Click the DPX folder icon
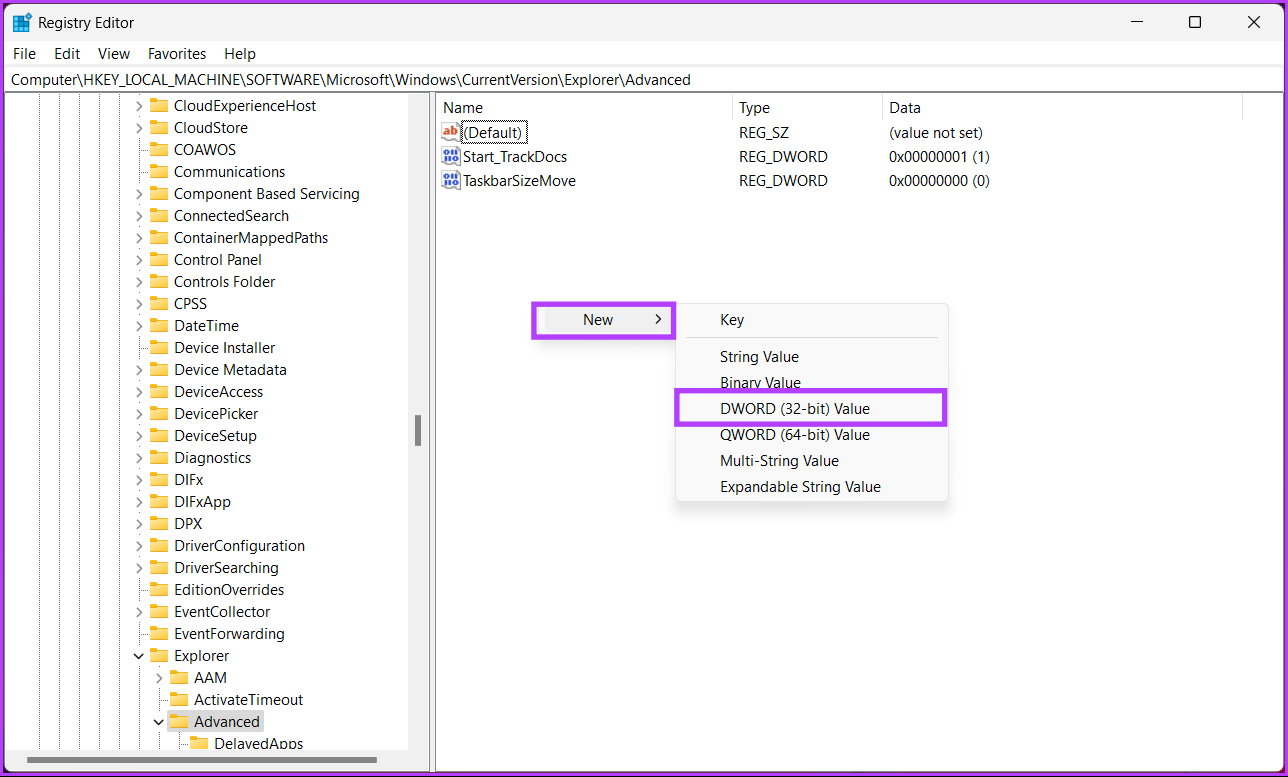The width and height of the screenshot is (1288, 777). pyautogui.click(x=158, y=524)
